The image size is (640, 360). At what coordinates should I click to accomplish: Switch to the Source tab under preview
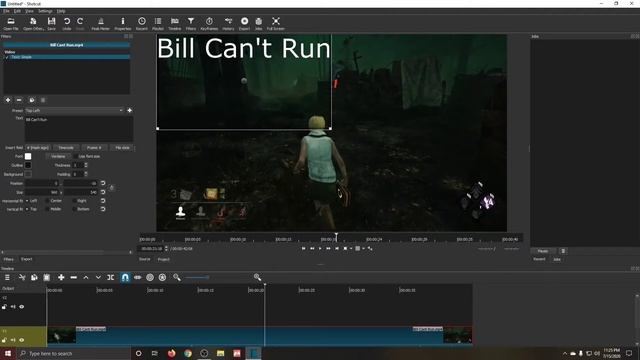click(x=144, y=259)
